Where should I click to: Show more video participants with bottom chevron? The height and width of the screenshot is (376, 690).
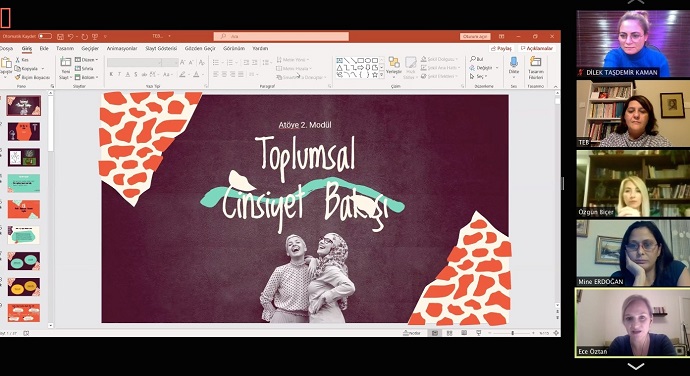(635, 366)
